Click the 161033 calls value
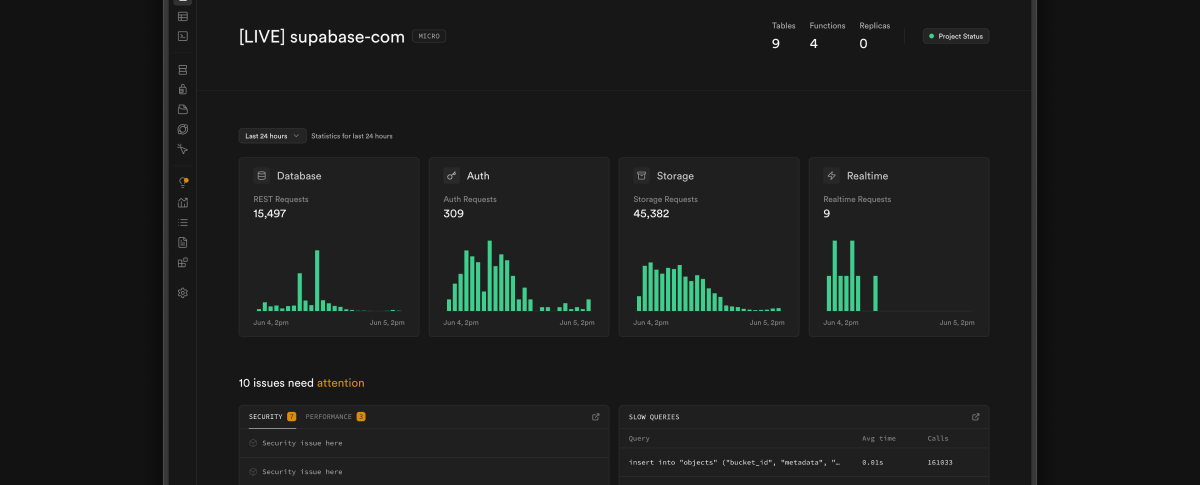 939,463
